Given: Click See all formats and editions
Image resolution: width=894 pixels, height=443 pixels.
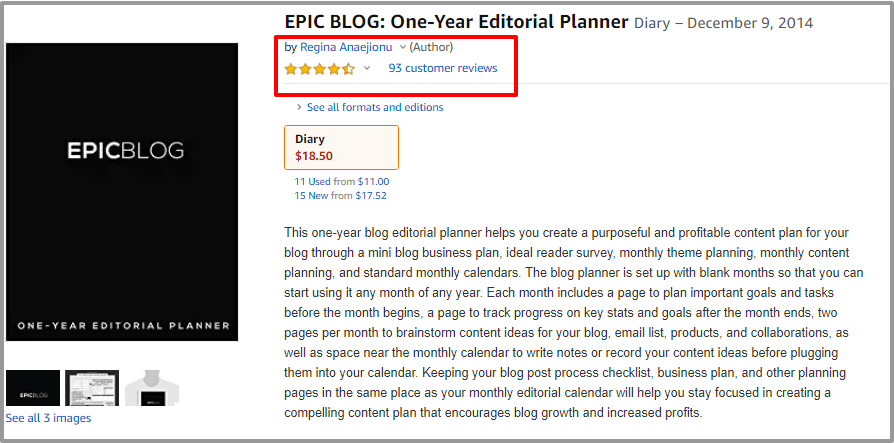Looking at the screenshot, I should click(375, 107).
